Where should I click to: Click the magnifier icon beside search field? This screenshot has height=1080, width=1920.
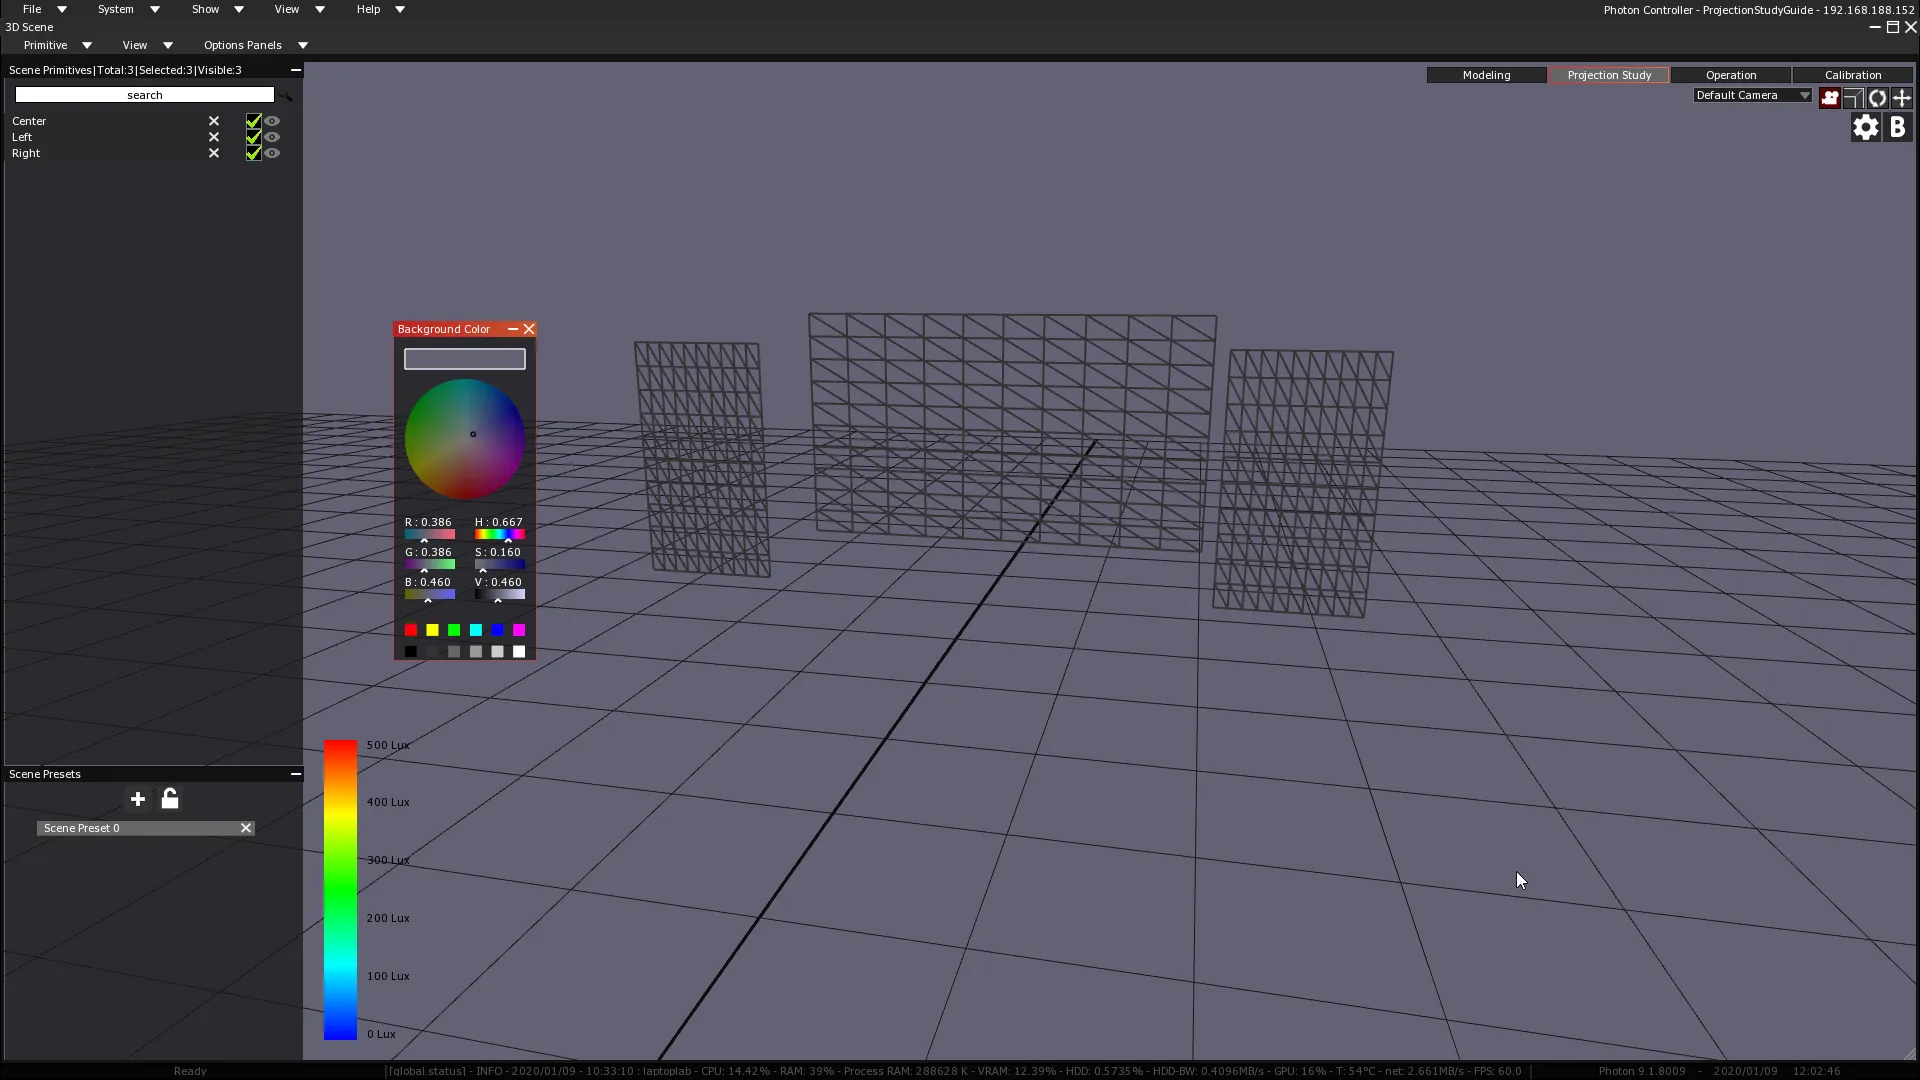(286, 95)
